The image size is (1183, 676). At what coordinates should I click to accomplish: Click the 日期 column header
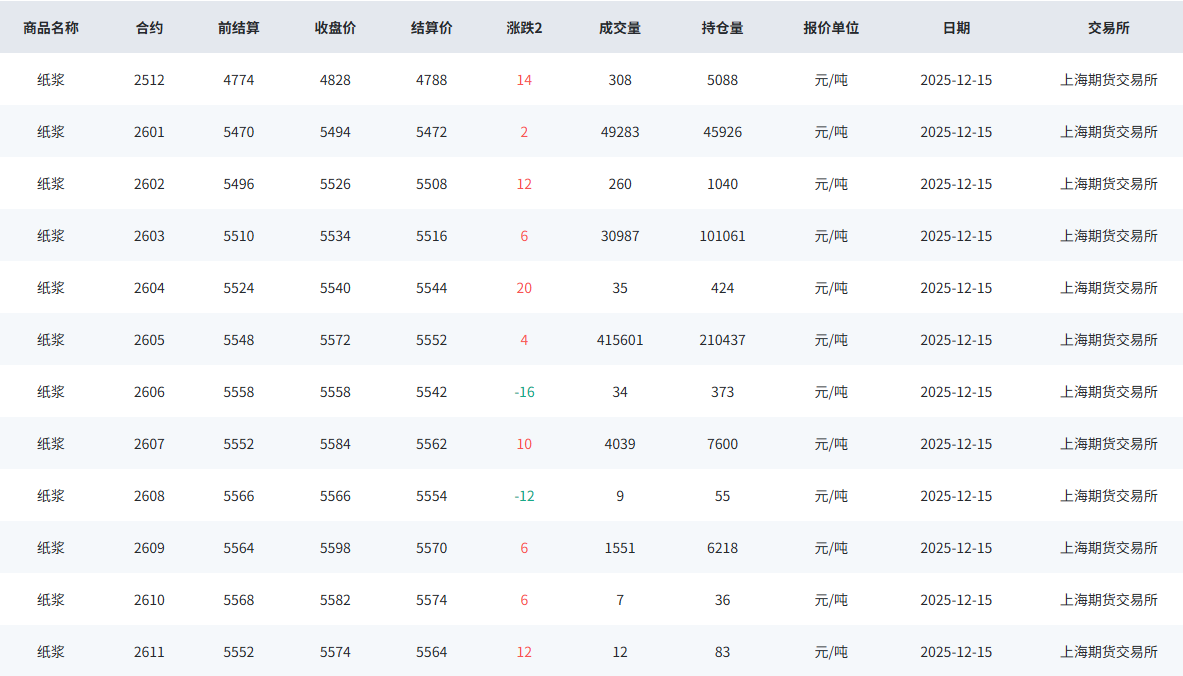pos(956,28)
